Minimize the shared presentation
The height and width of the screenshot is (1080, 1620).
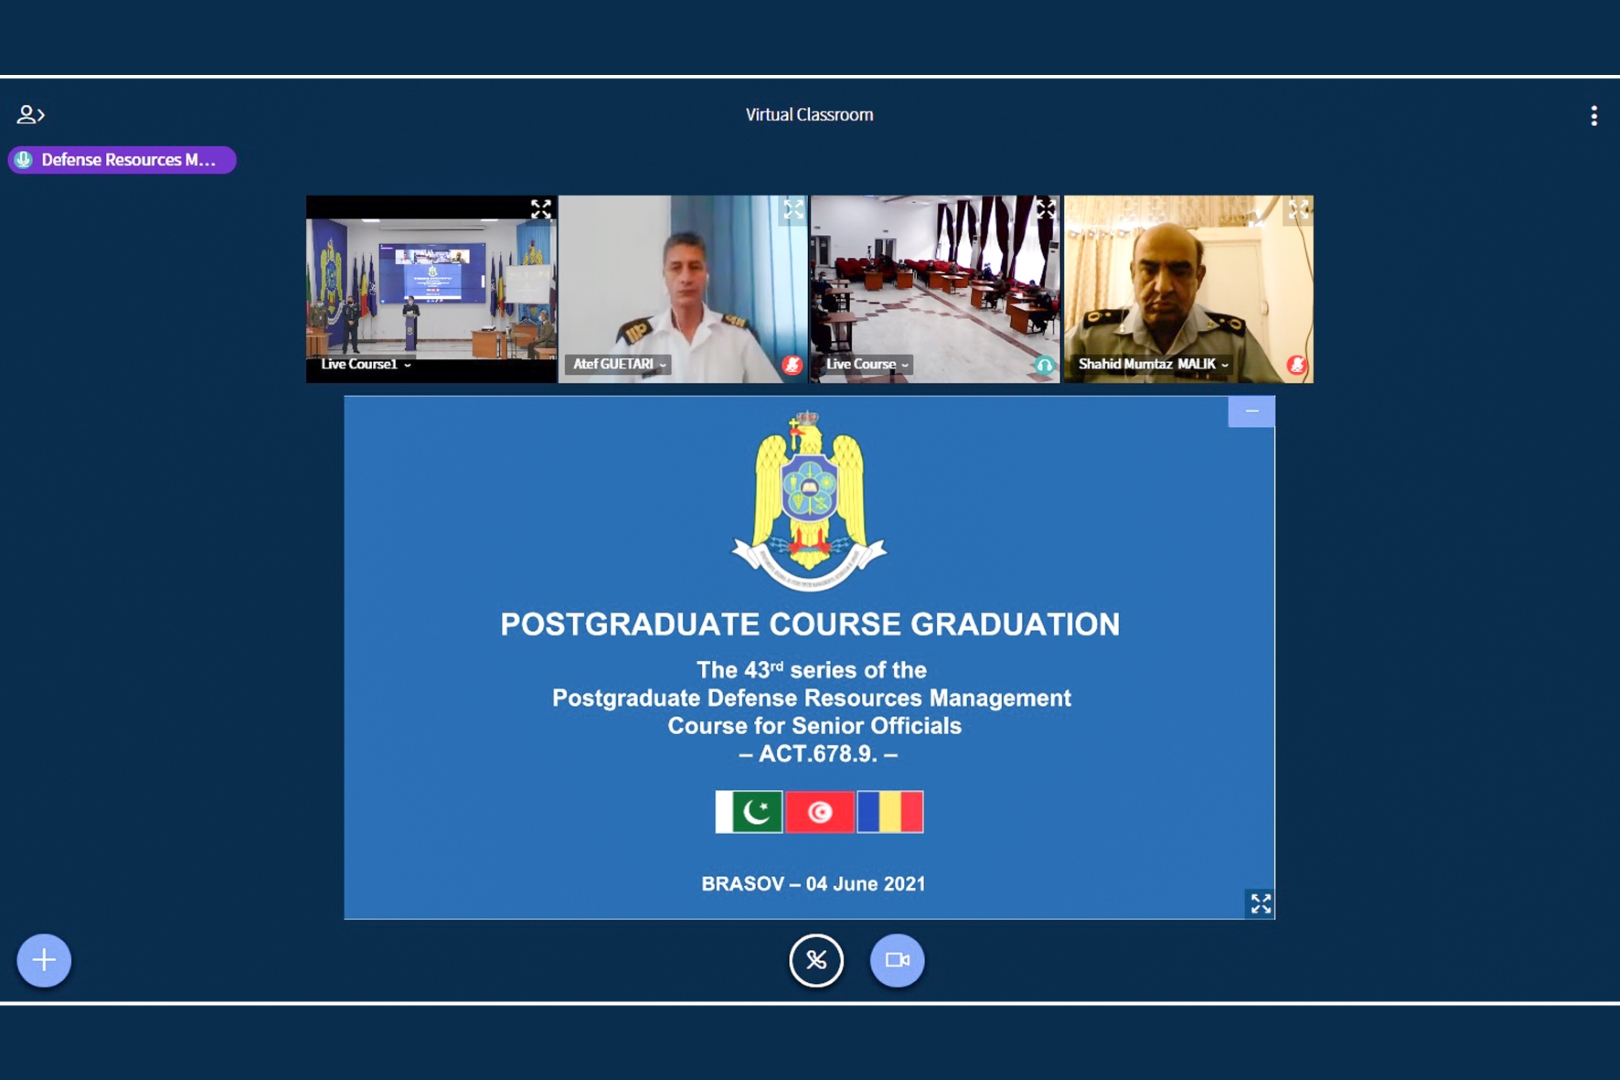pyautogui.click(x=1251, y=411)
